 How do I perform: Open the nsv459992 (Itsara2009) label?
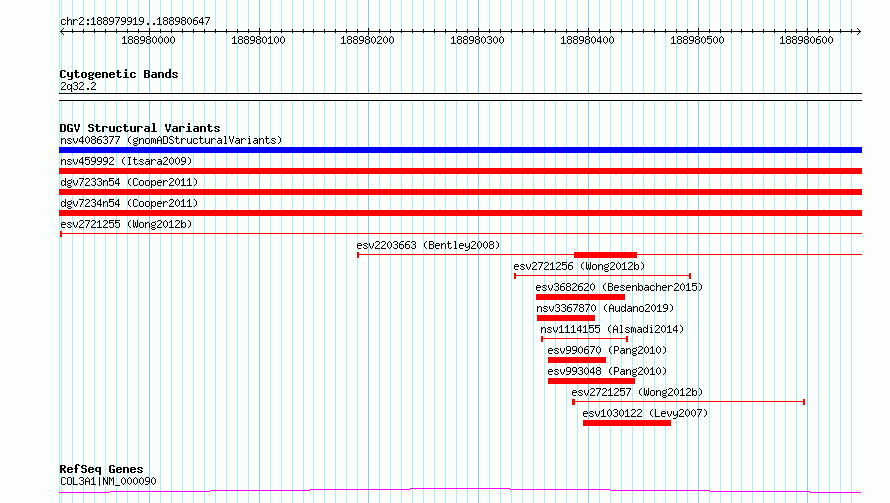tap(126, 161)
